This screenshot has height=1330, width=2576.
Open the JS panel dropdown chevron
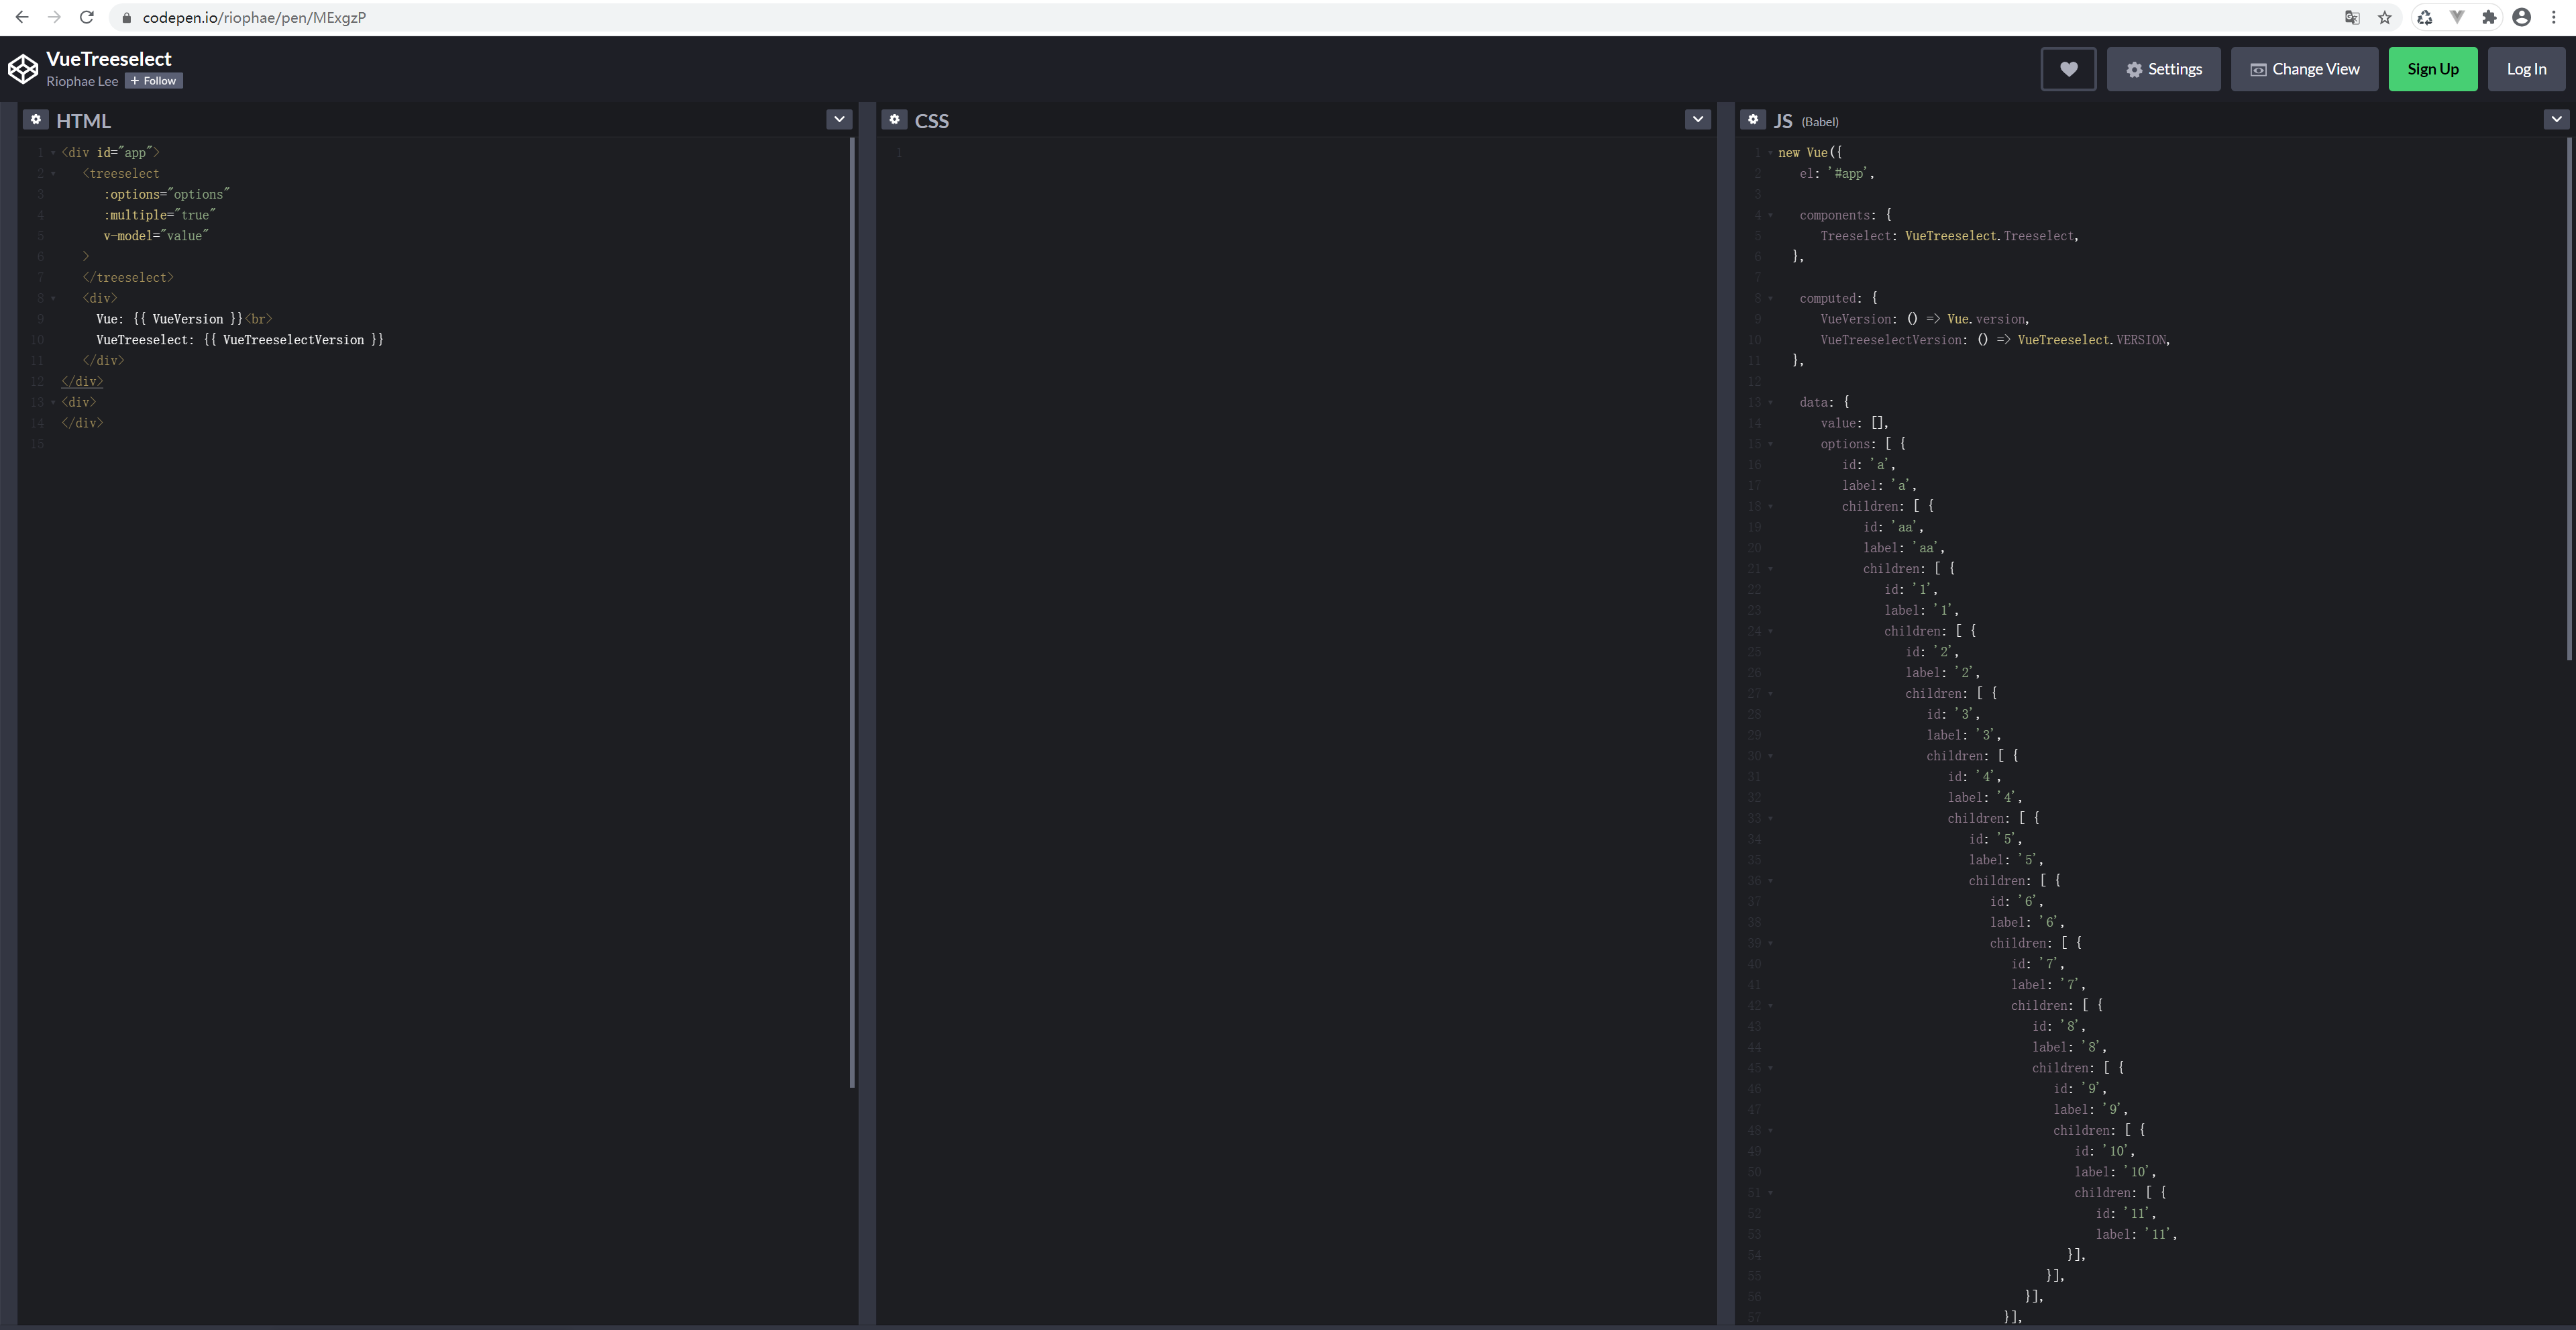[x=2556, y=119]
